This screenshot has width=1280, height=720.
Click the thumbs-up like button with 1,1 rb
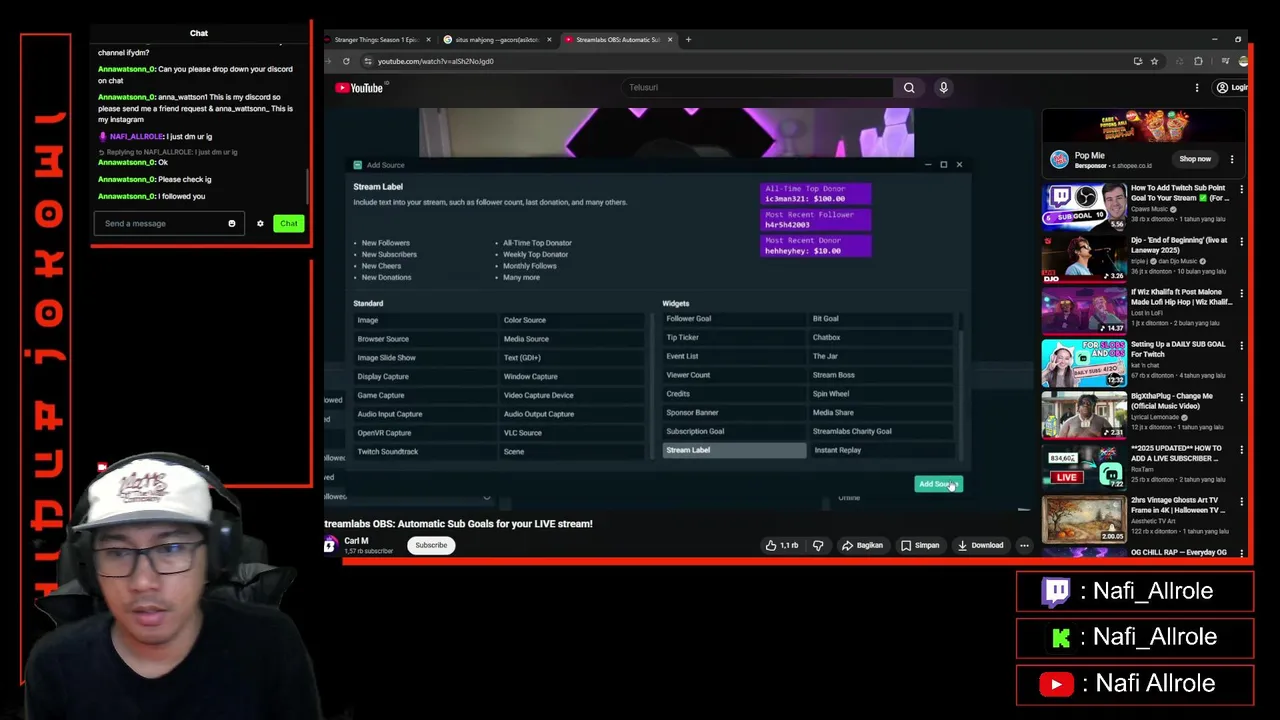(782, 545)
